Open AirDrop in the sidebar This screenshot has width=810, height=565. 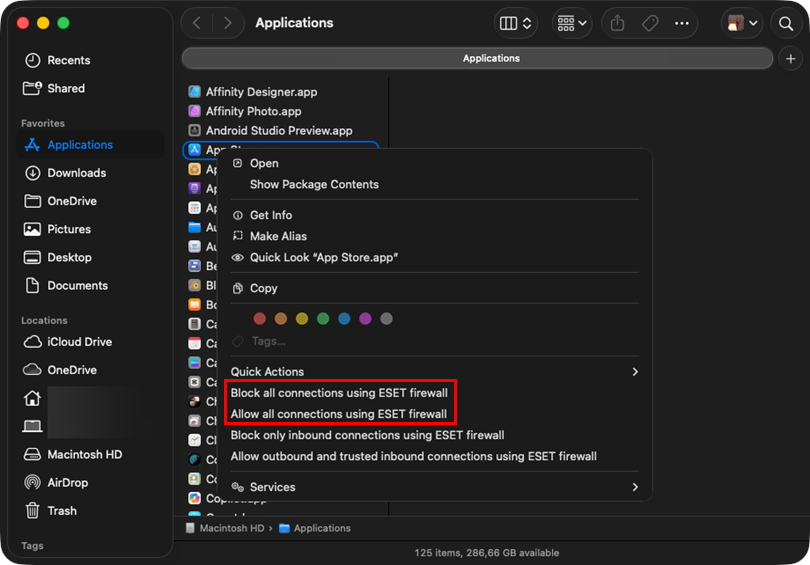coord(67,482)
